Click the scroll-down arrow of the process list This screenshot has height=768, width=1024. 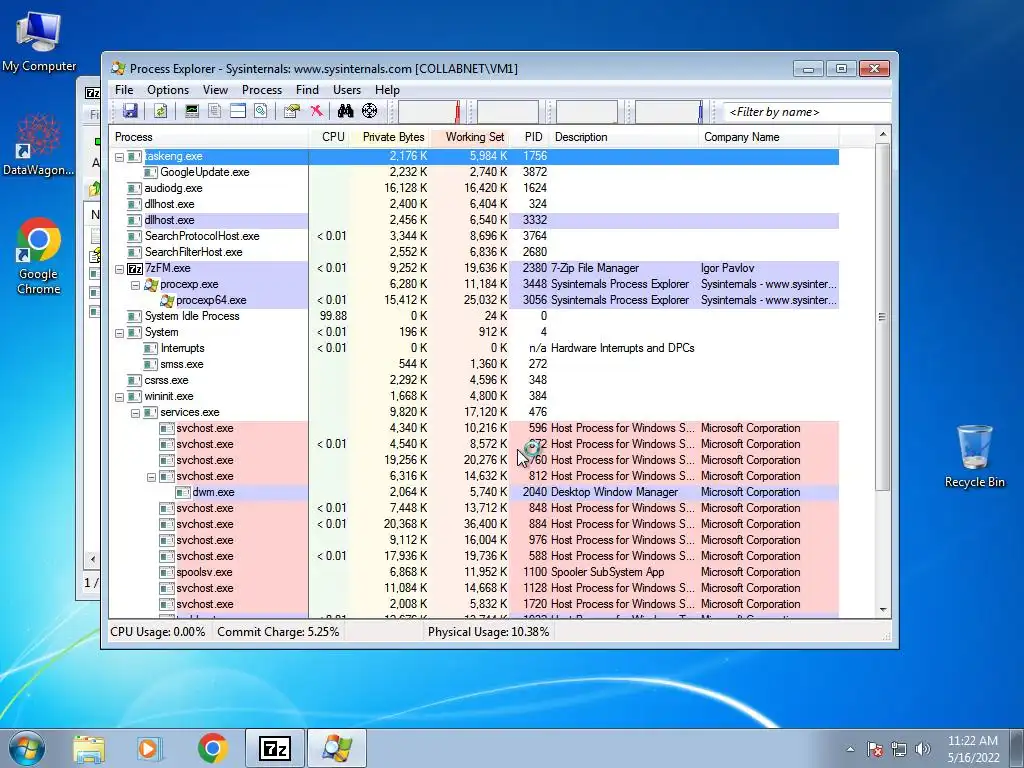click(x=883, y=610)
